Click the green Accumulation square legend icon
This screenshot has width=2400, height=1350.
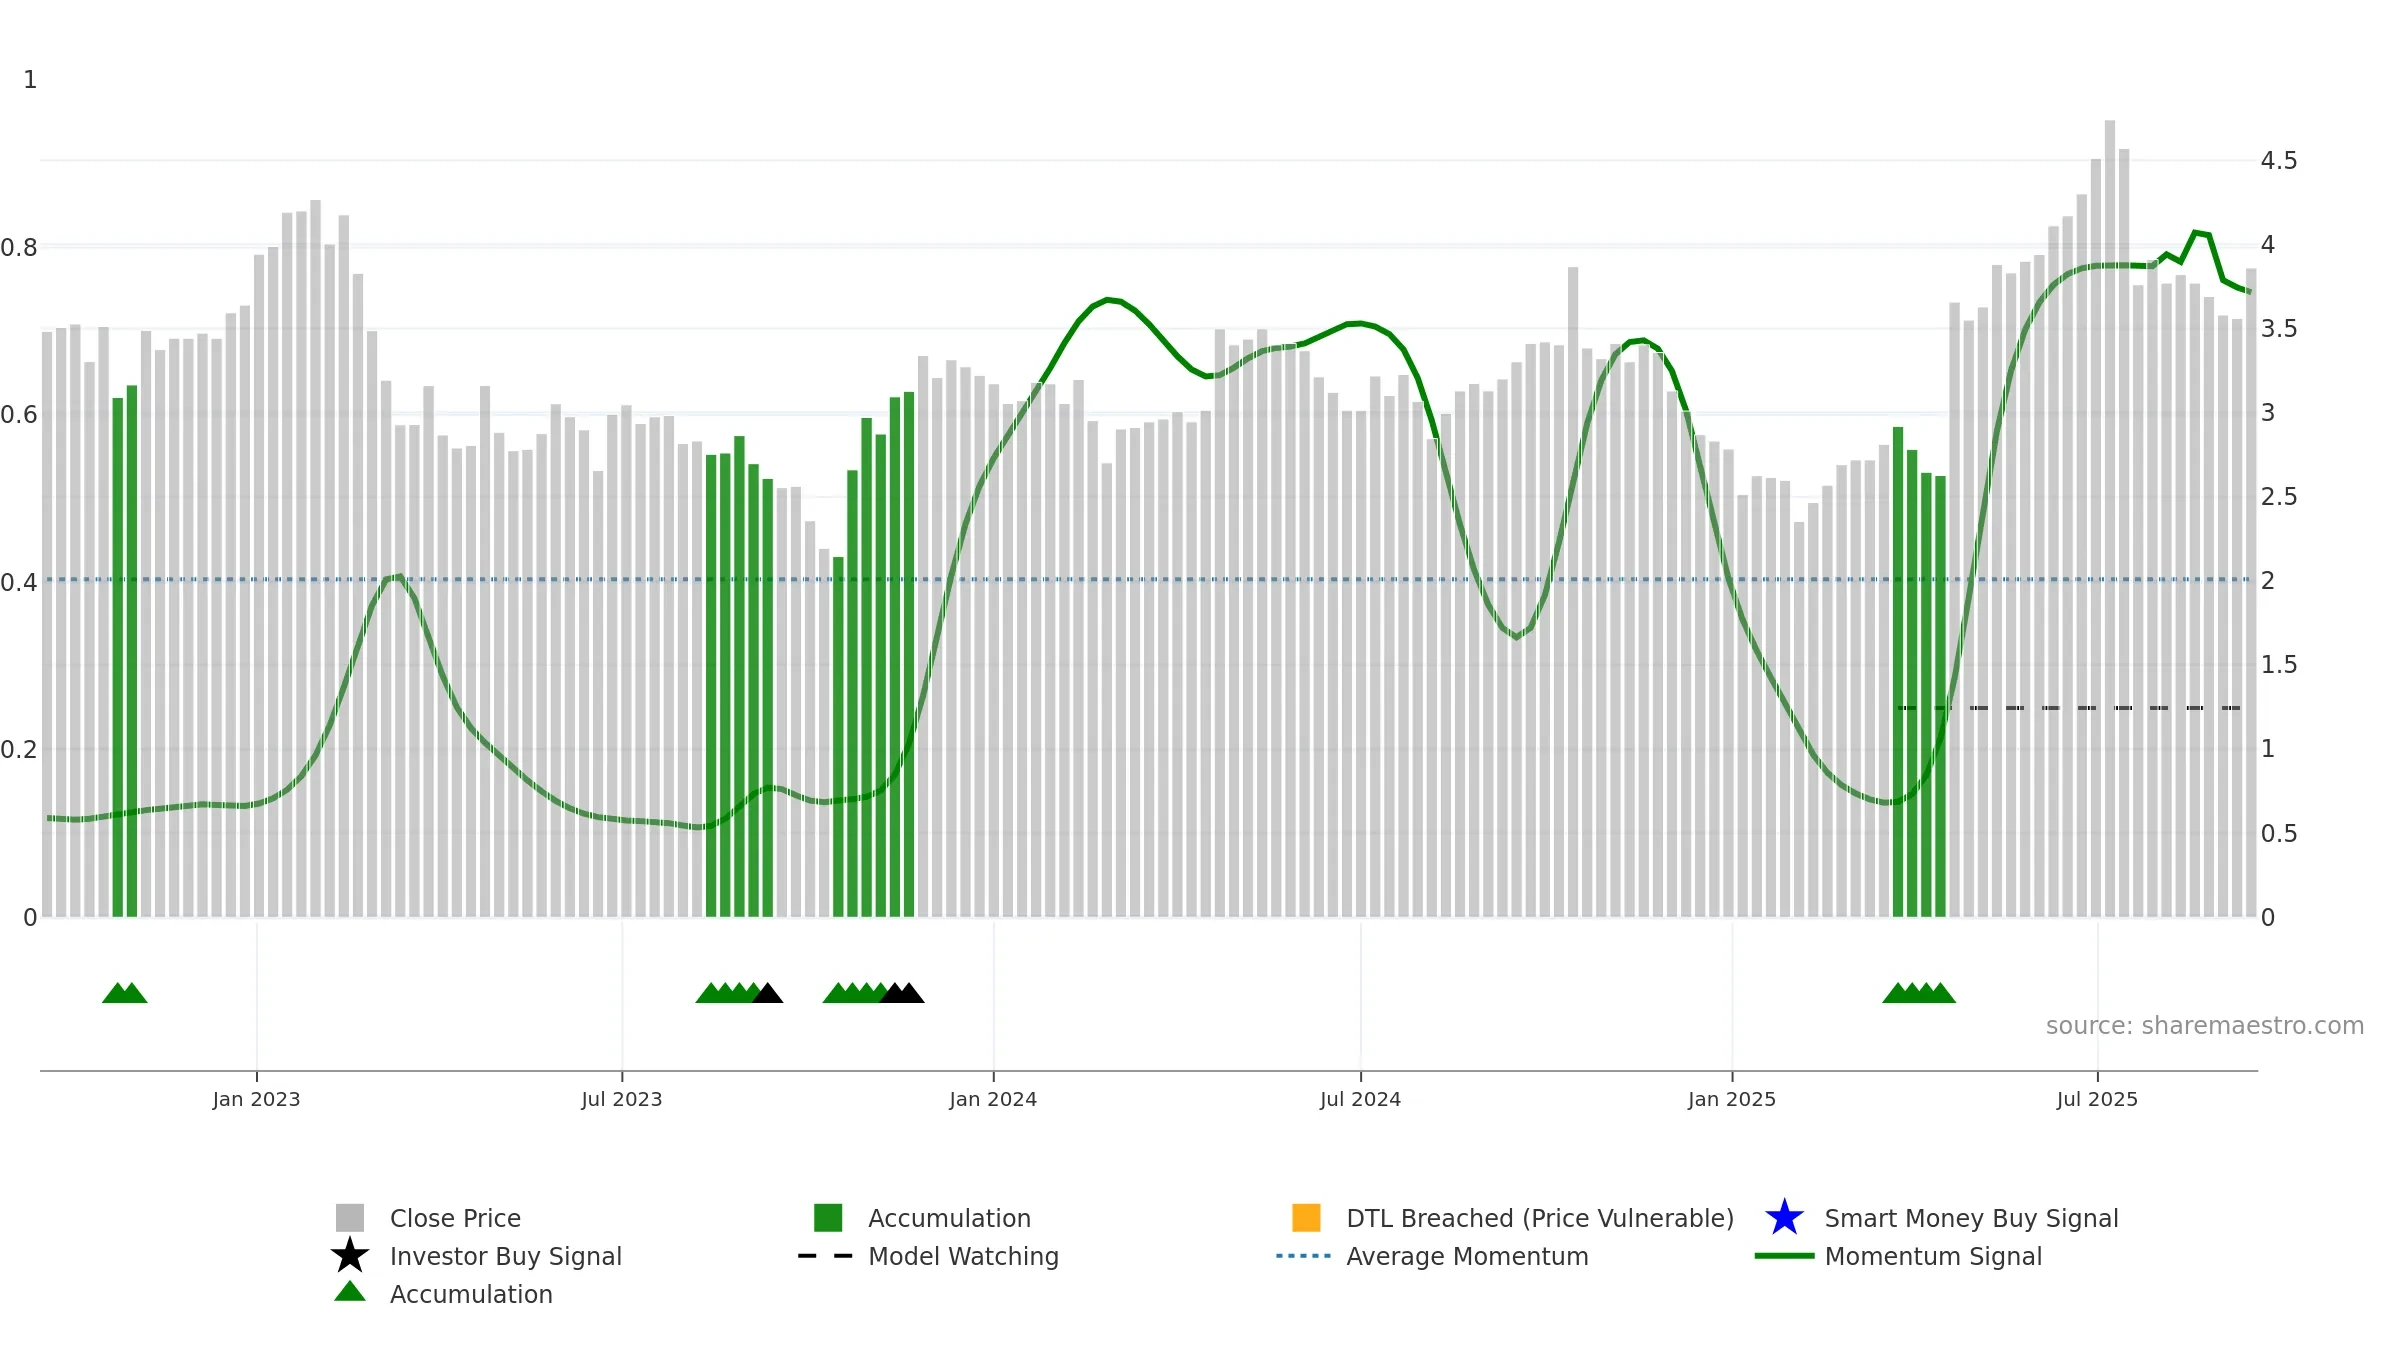pos(828,1218)
